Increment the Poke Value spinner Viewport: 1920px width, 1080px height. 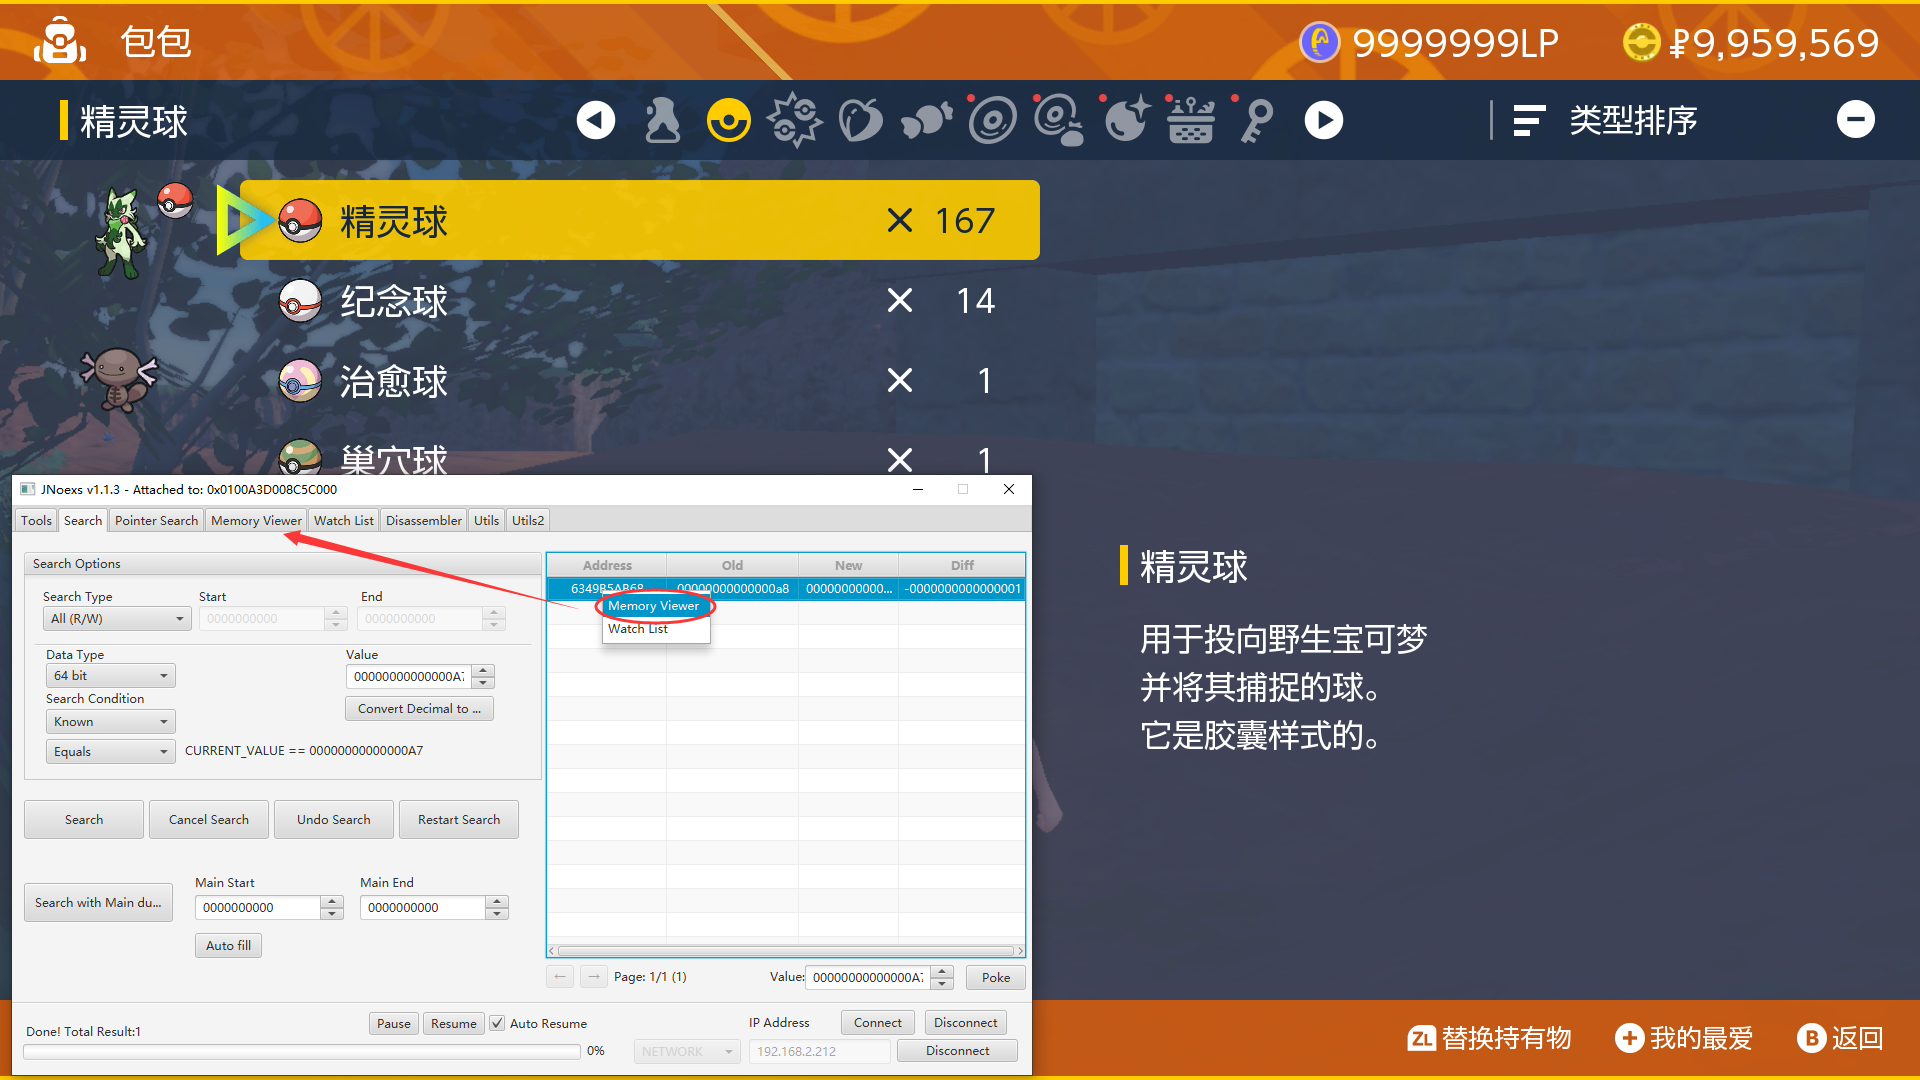tap(942, 972)
